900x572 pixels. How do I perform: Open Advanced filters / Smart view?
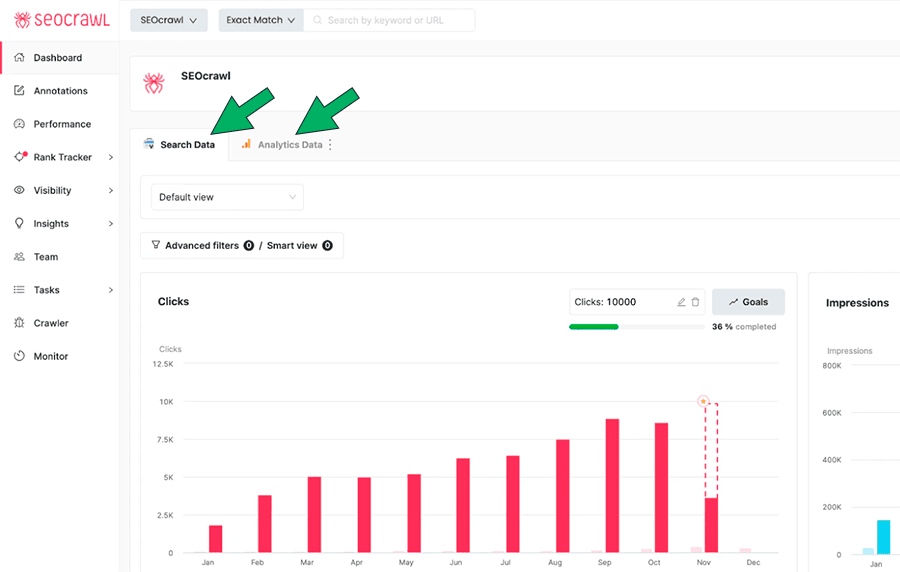click(242, 245)
